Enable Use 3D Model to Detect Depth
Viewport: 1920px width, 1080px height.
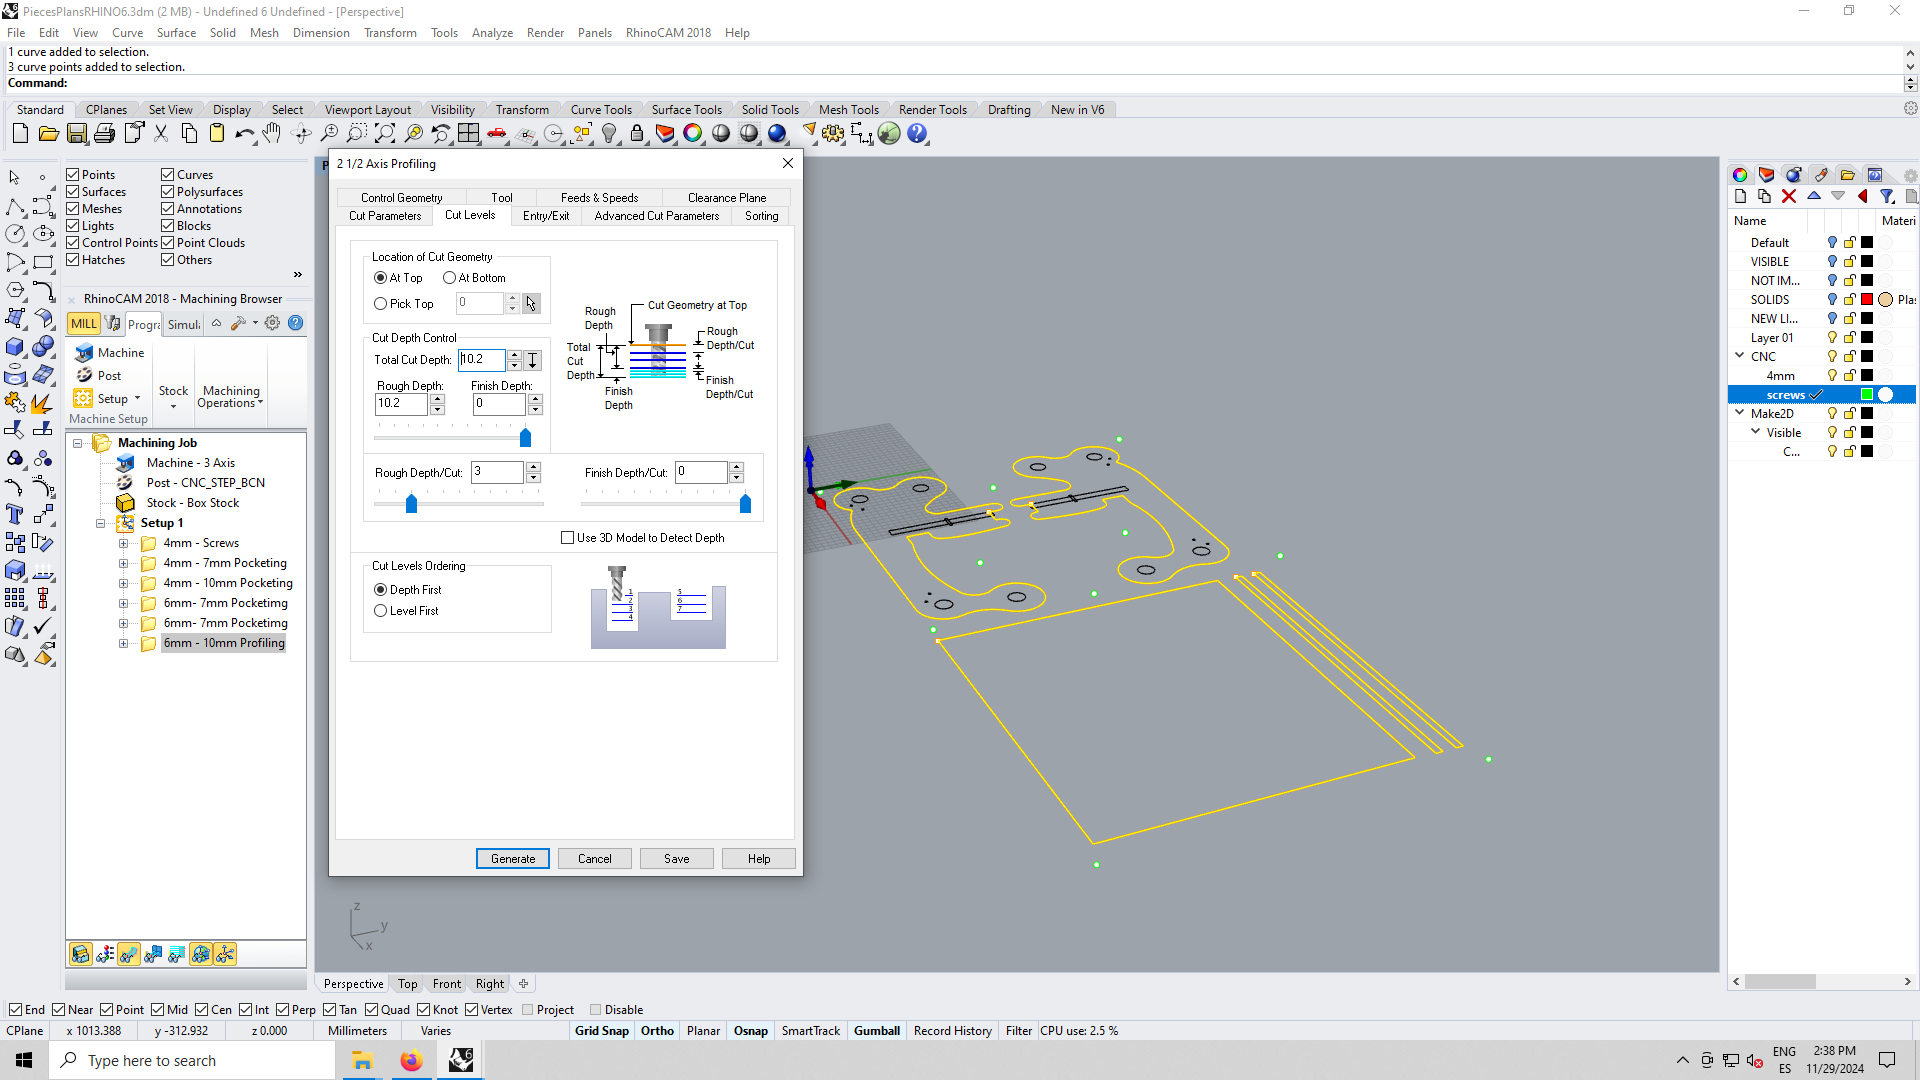568,538
